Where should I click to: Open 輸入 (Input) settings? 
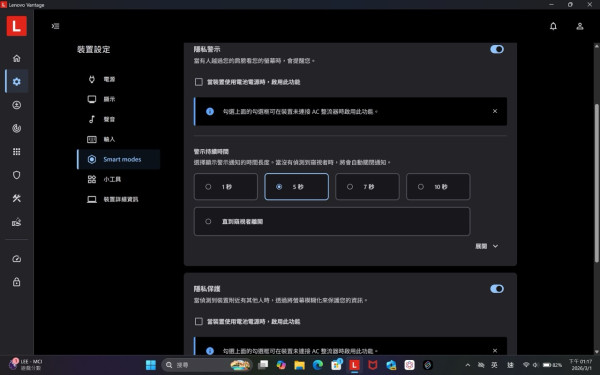tap(118, 139)
